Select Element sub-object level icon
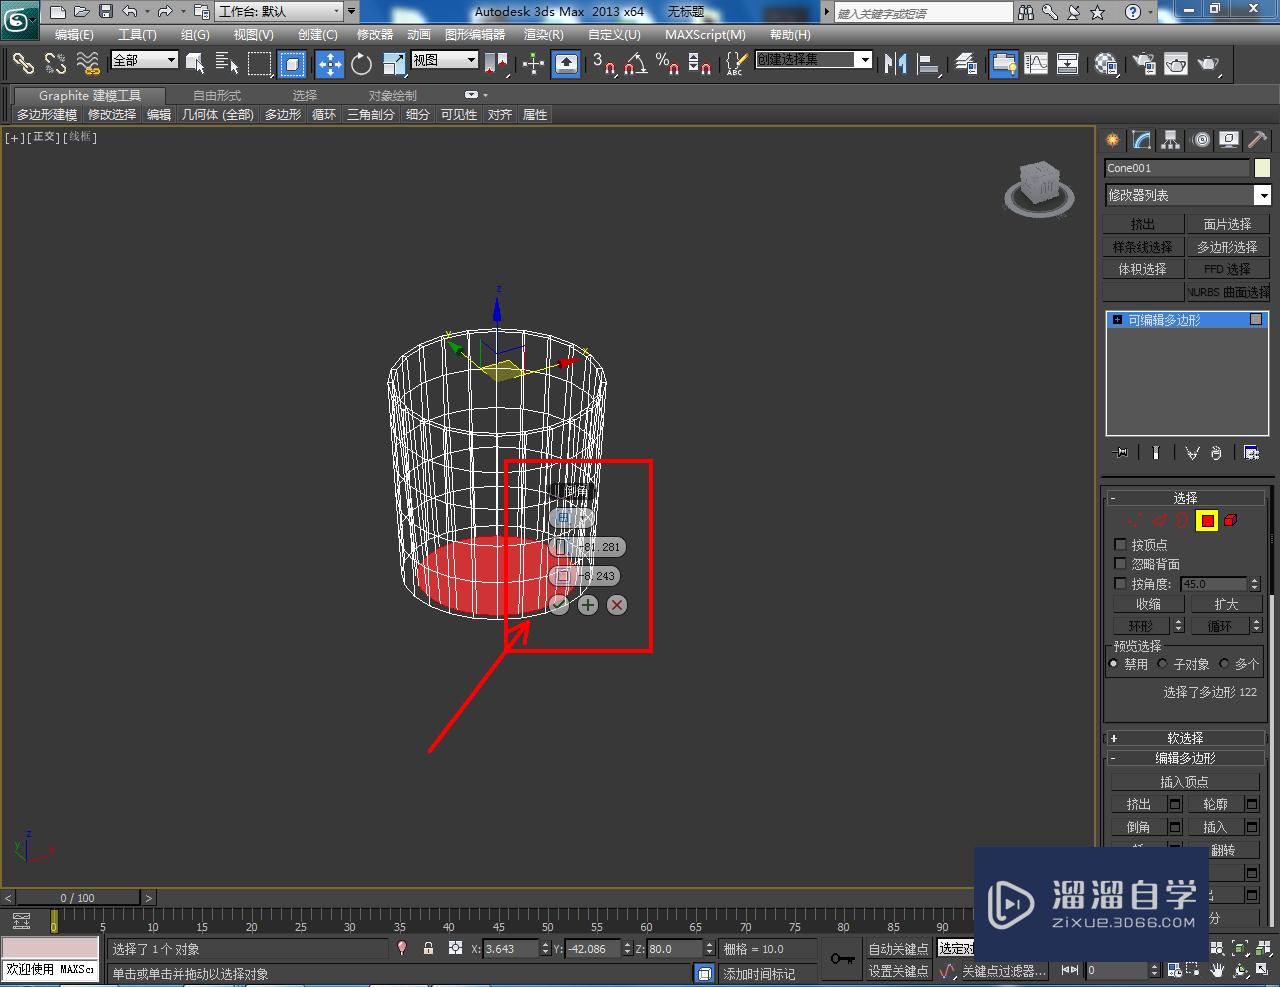Image resolution: width=1280 pixels, height=987 pixels. (1231, 520)
